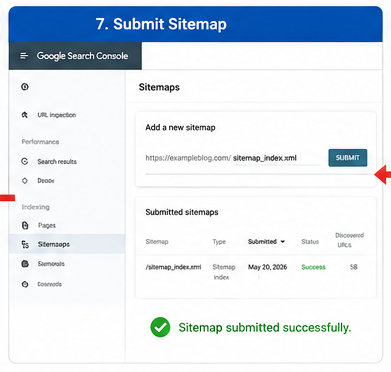Click the Add a new sitemap heading

coord(180,127)
